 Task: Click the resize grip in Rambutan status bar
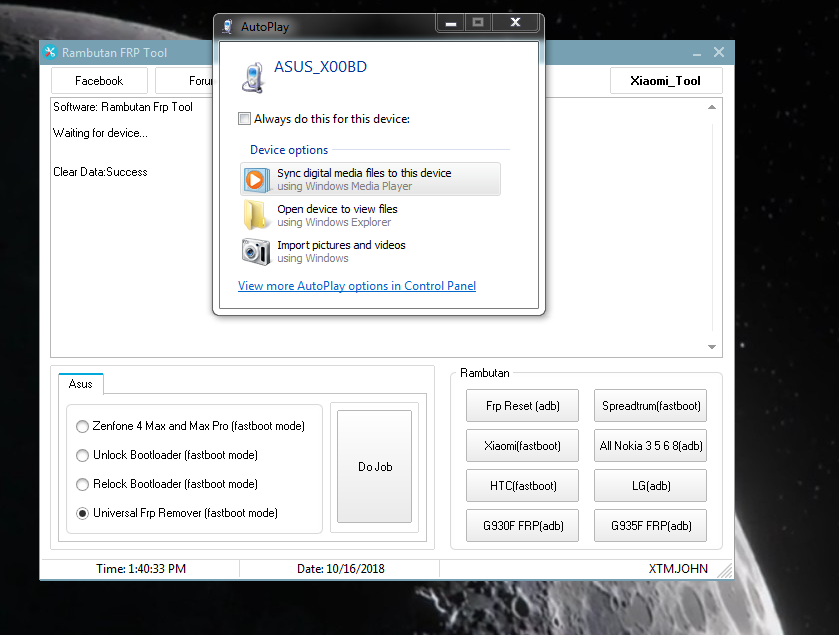tap(726, 571)
